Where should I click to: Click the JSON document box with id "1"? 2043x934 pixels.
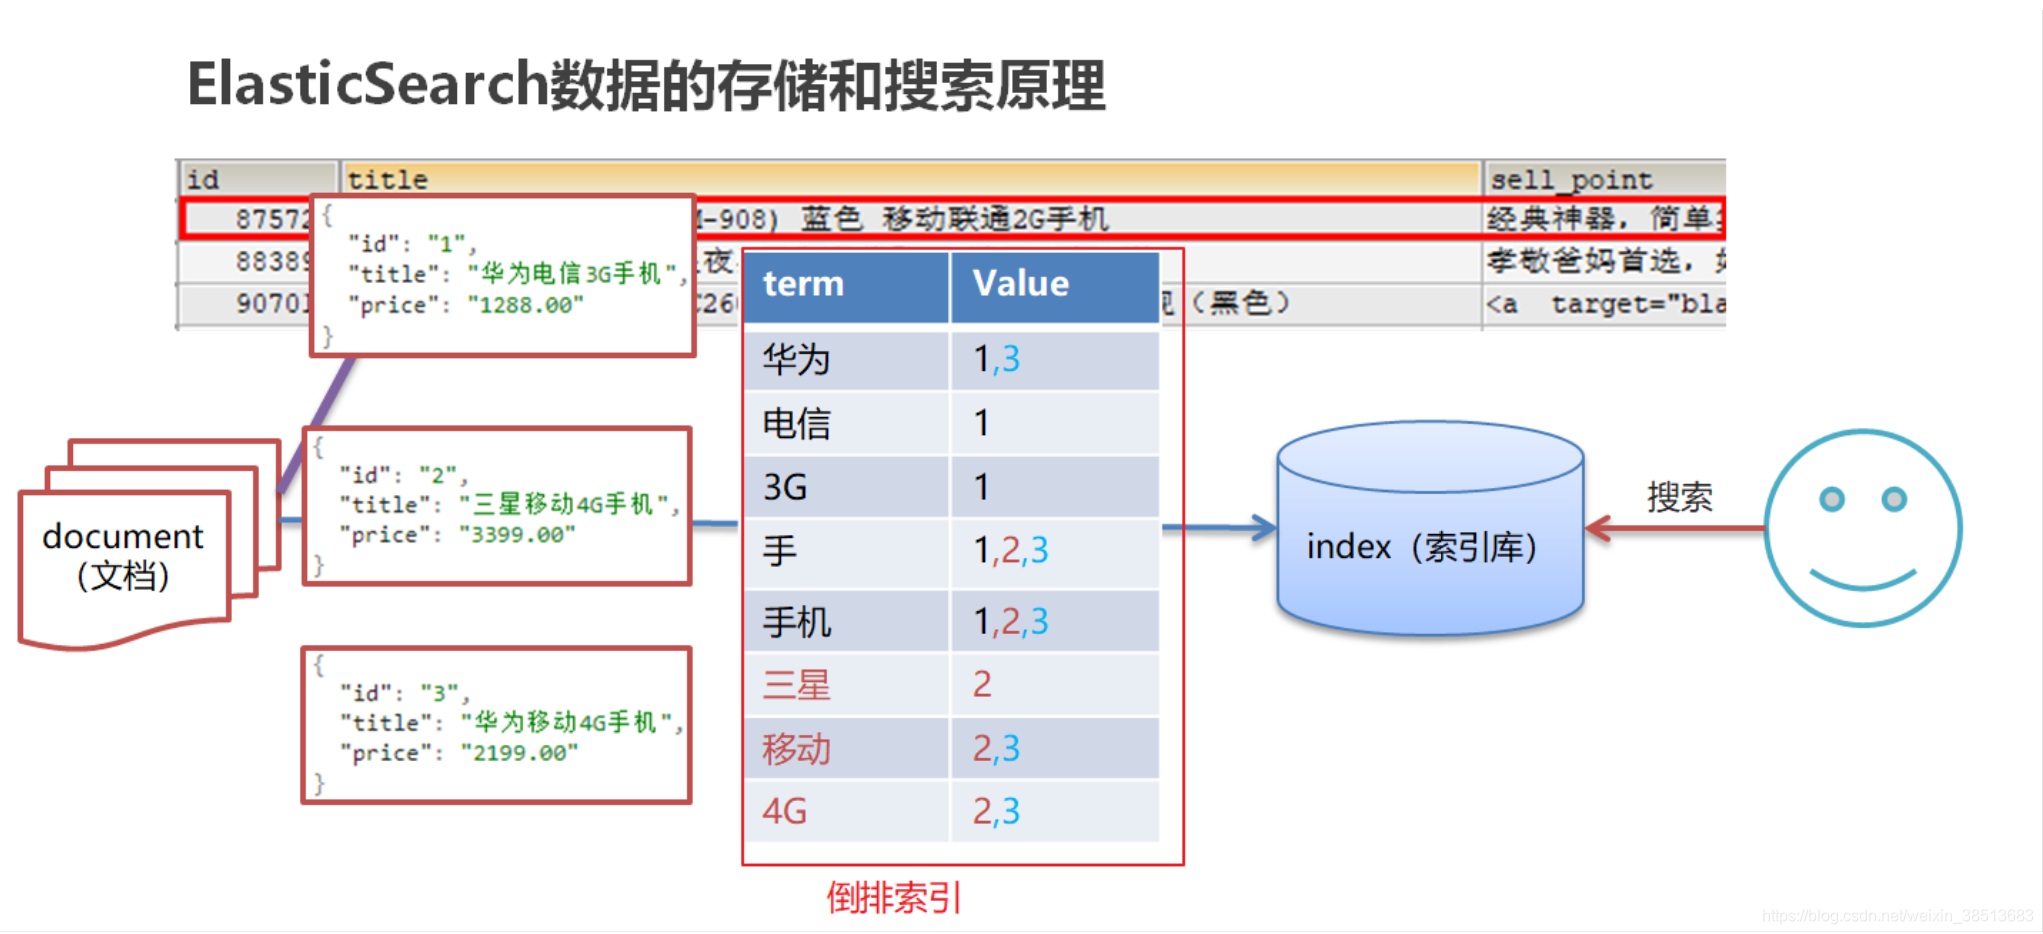(503, 276)
